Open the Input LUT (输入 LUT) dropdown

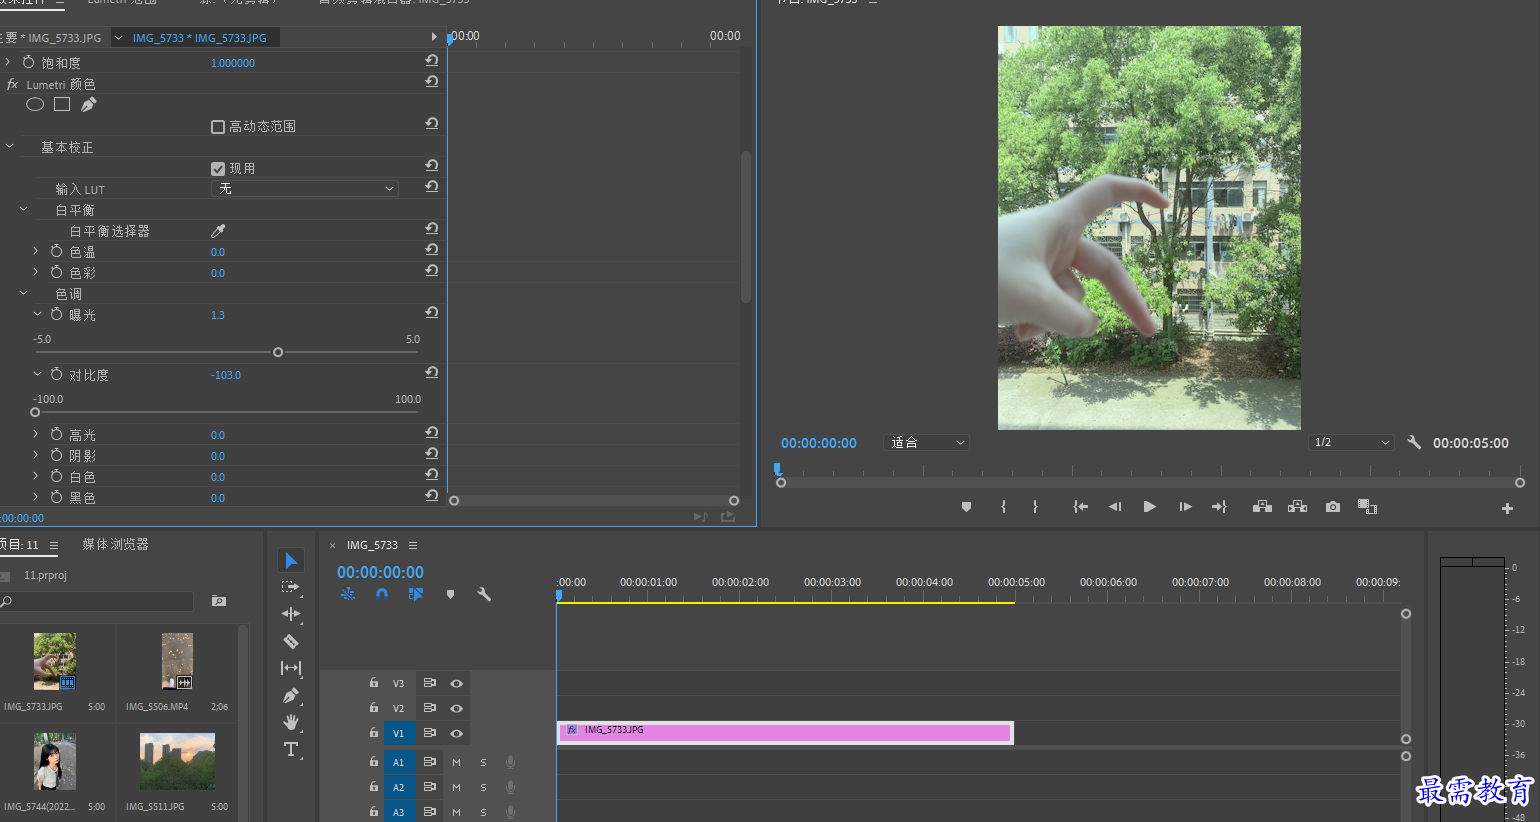(305, 189)
